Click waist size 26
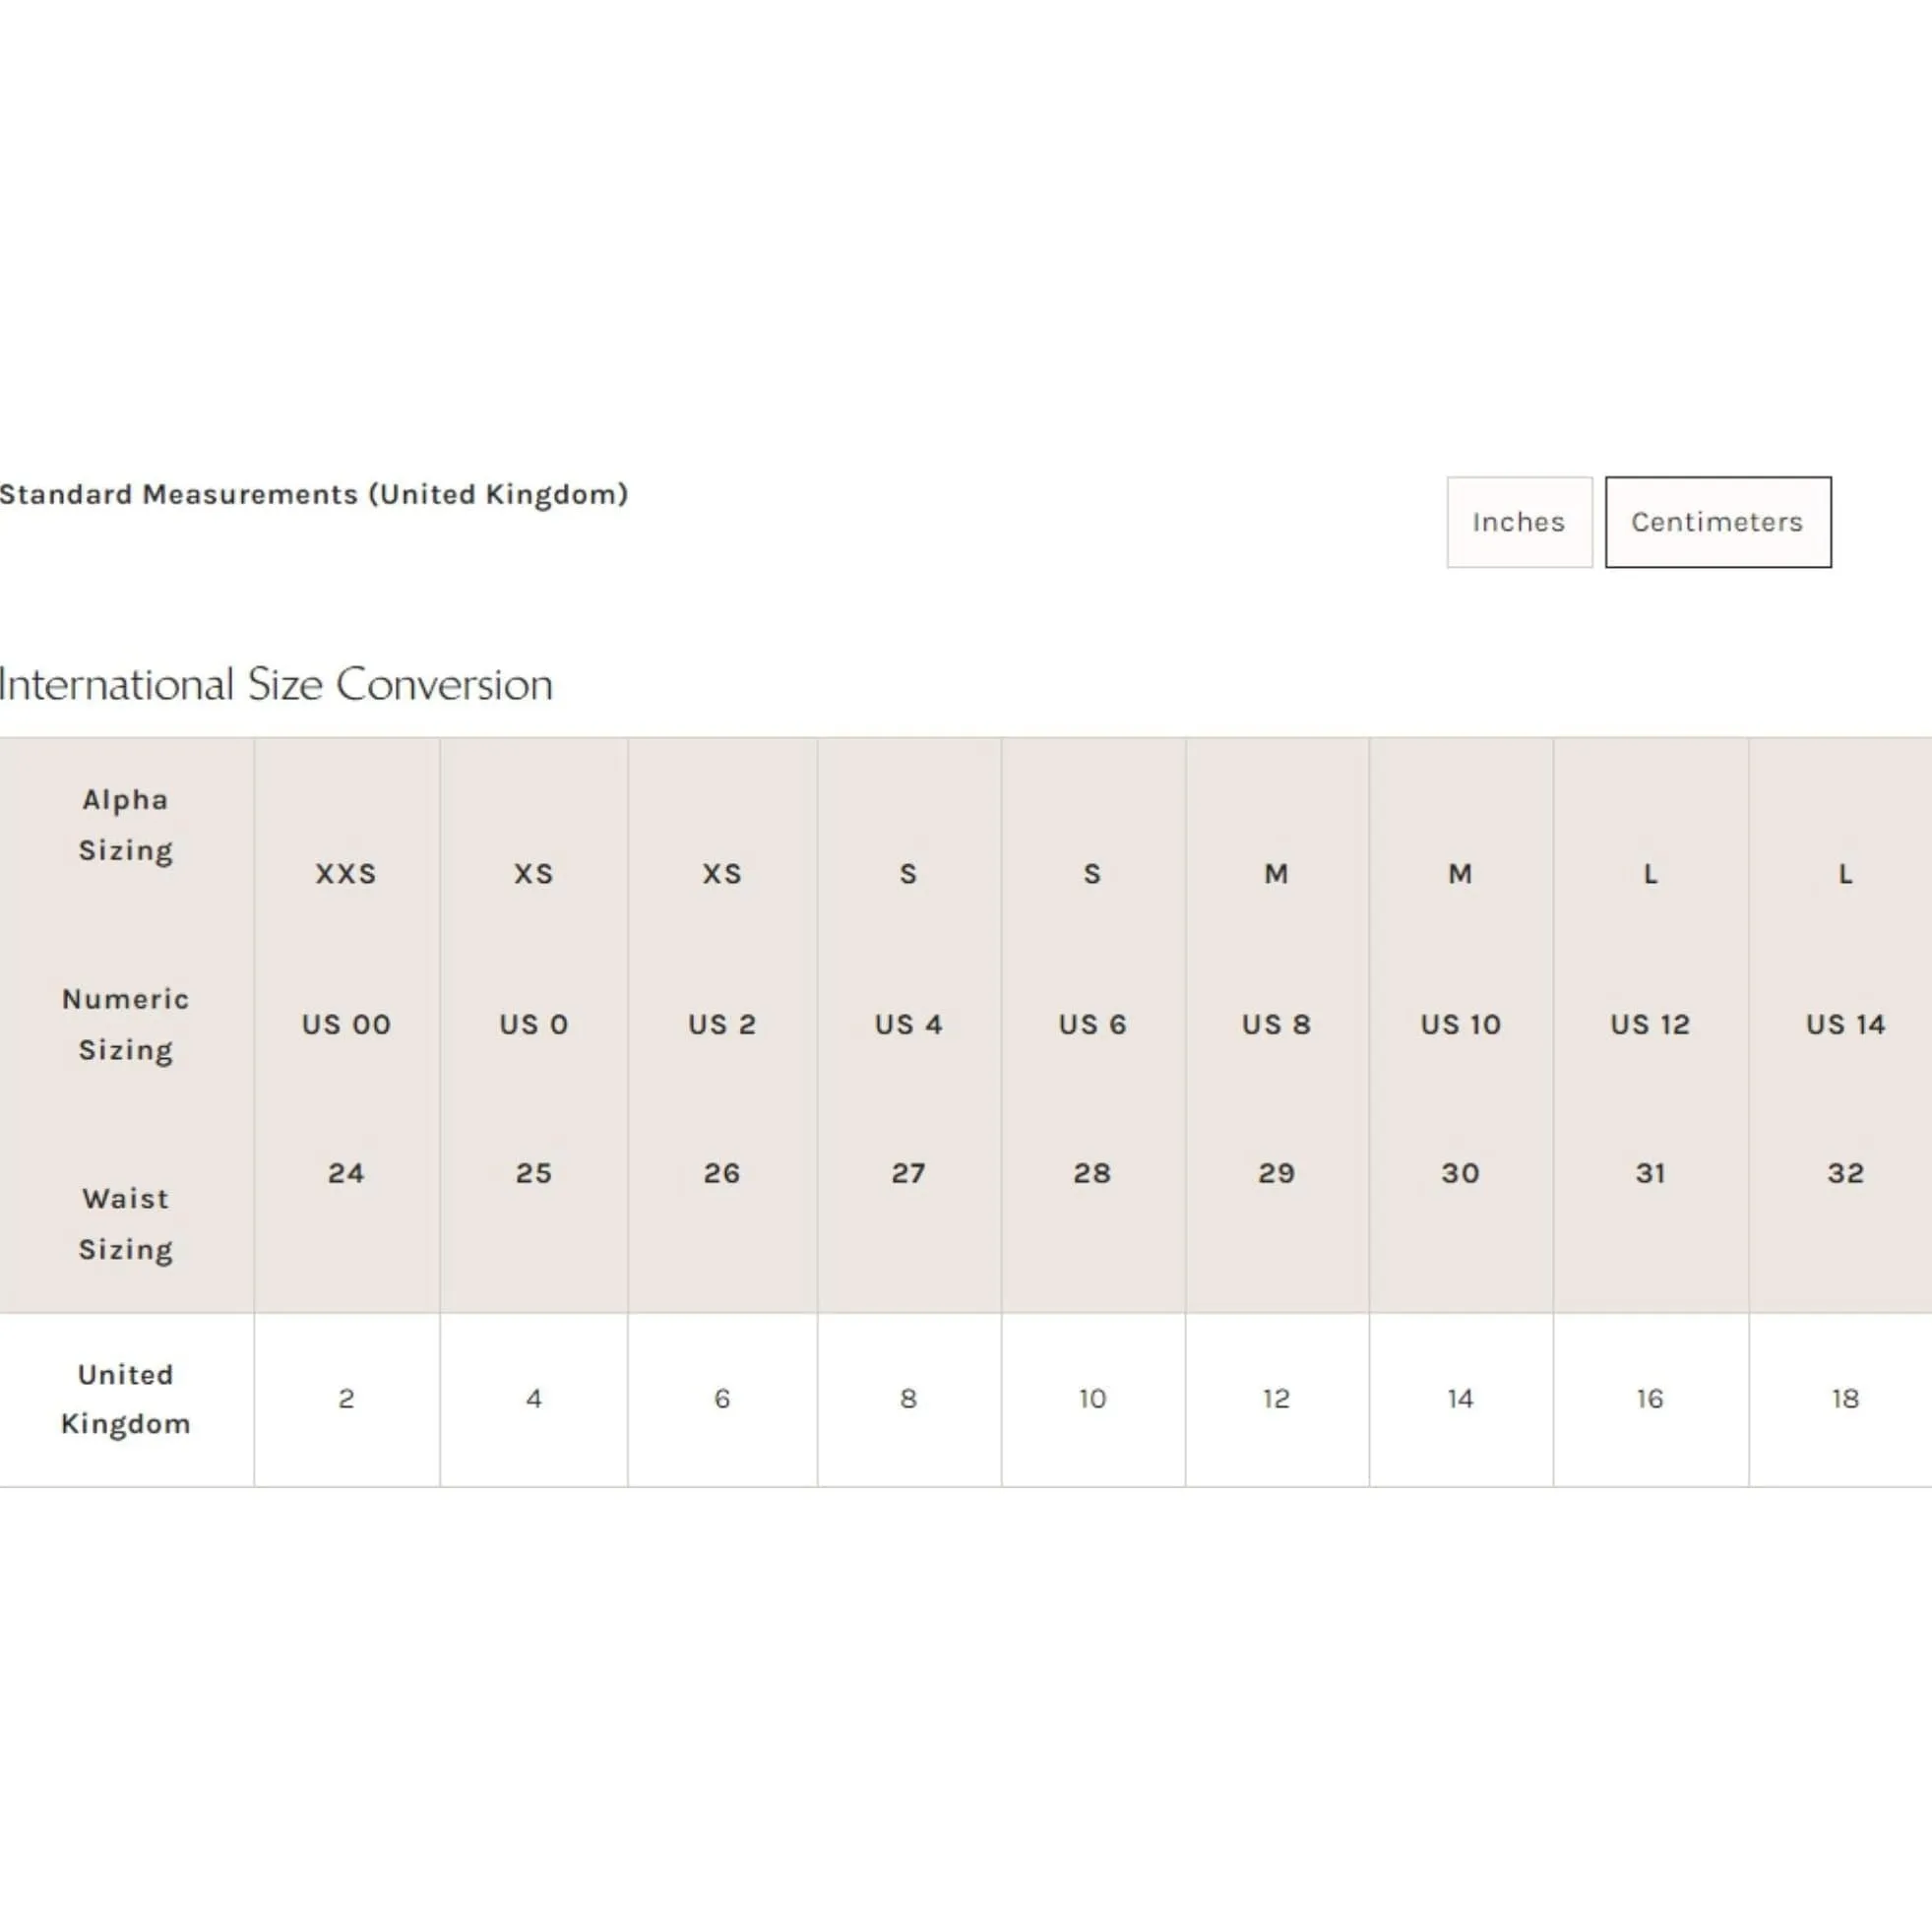Image resolution: width=1932 pixels, height=1932 pixels. 722,1173
